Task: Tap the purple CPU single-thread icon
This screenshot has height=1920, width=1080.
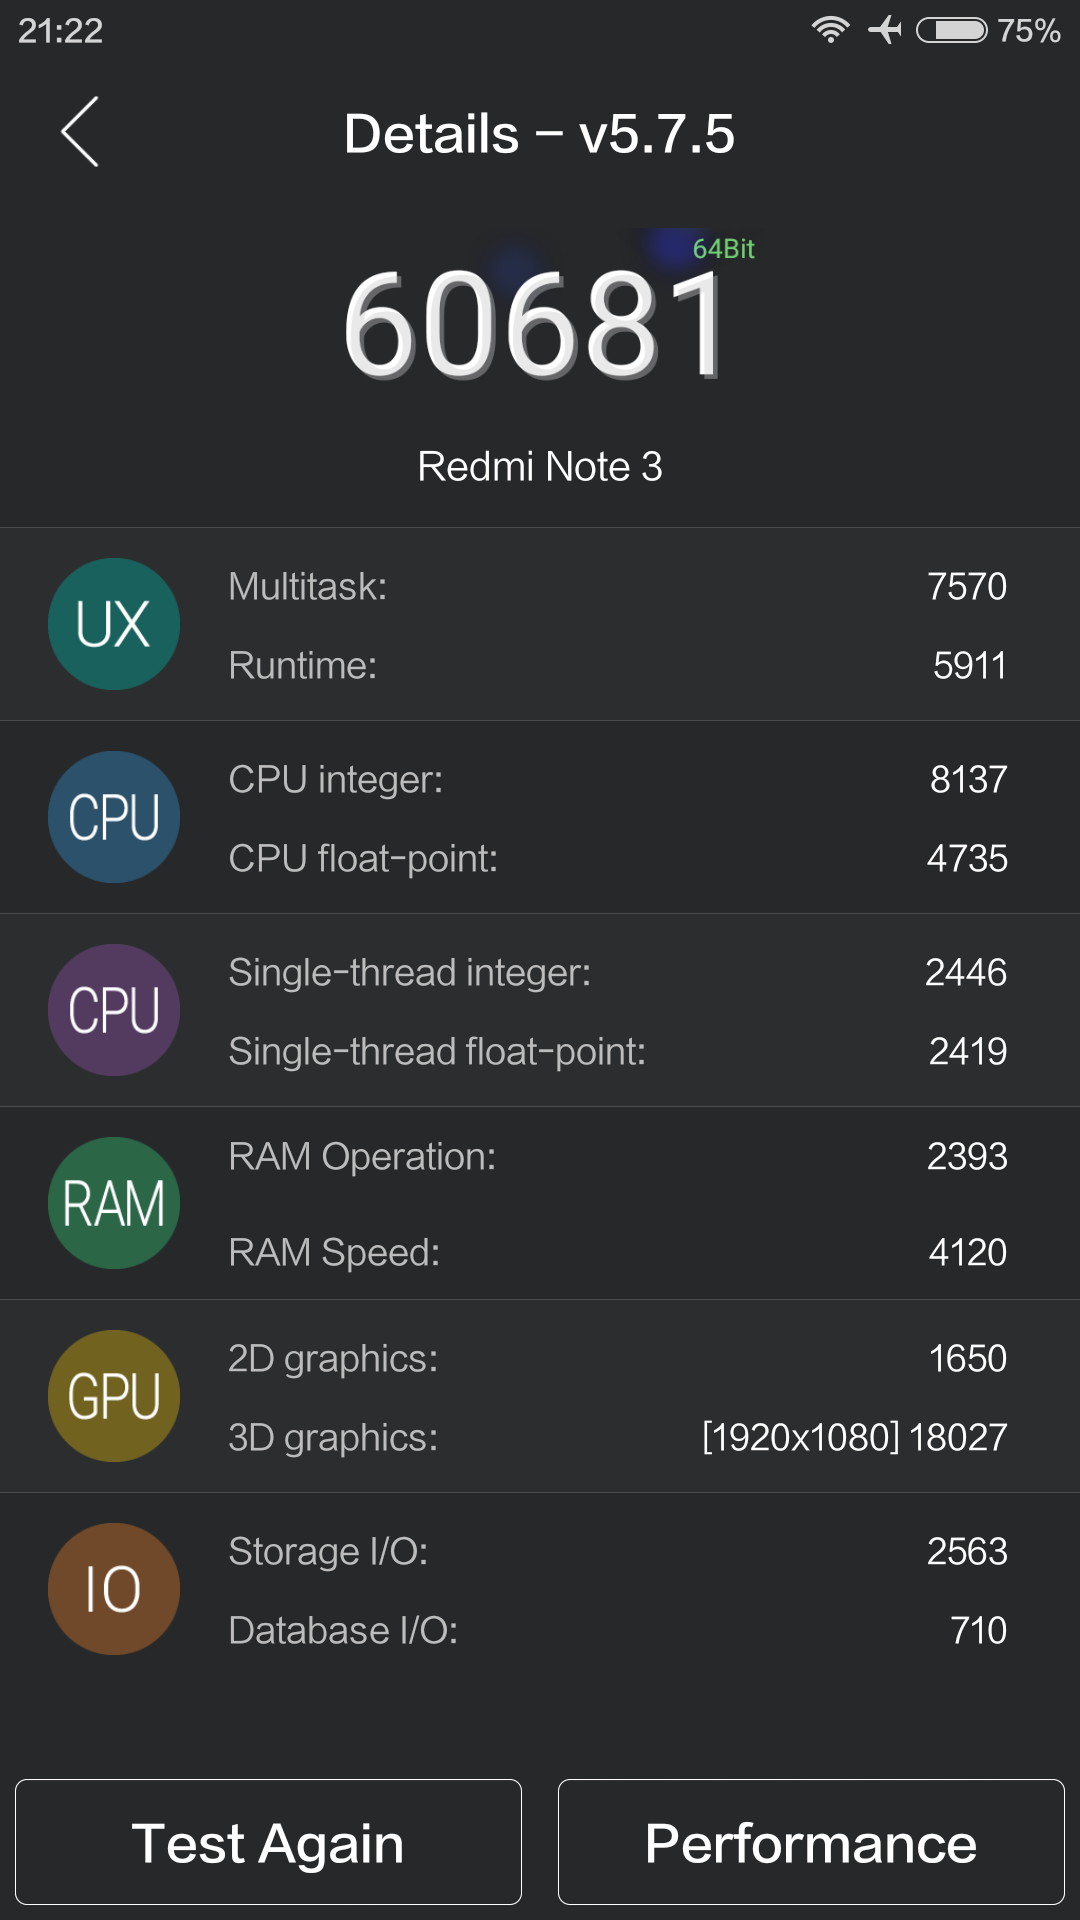Action: (114, 1010)
